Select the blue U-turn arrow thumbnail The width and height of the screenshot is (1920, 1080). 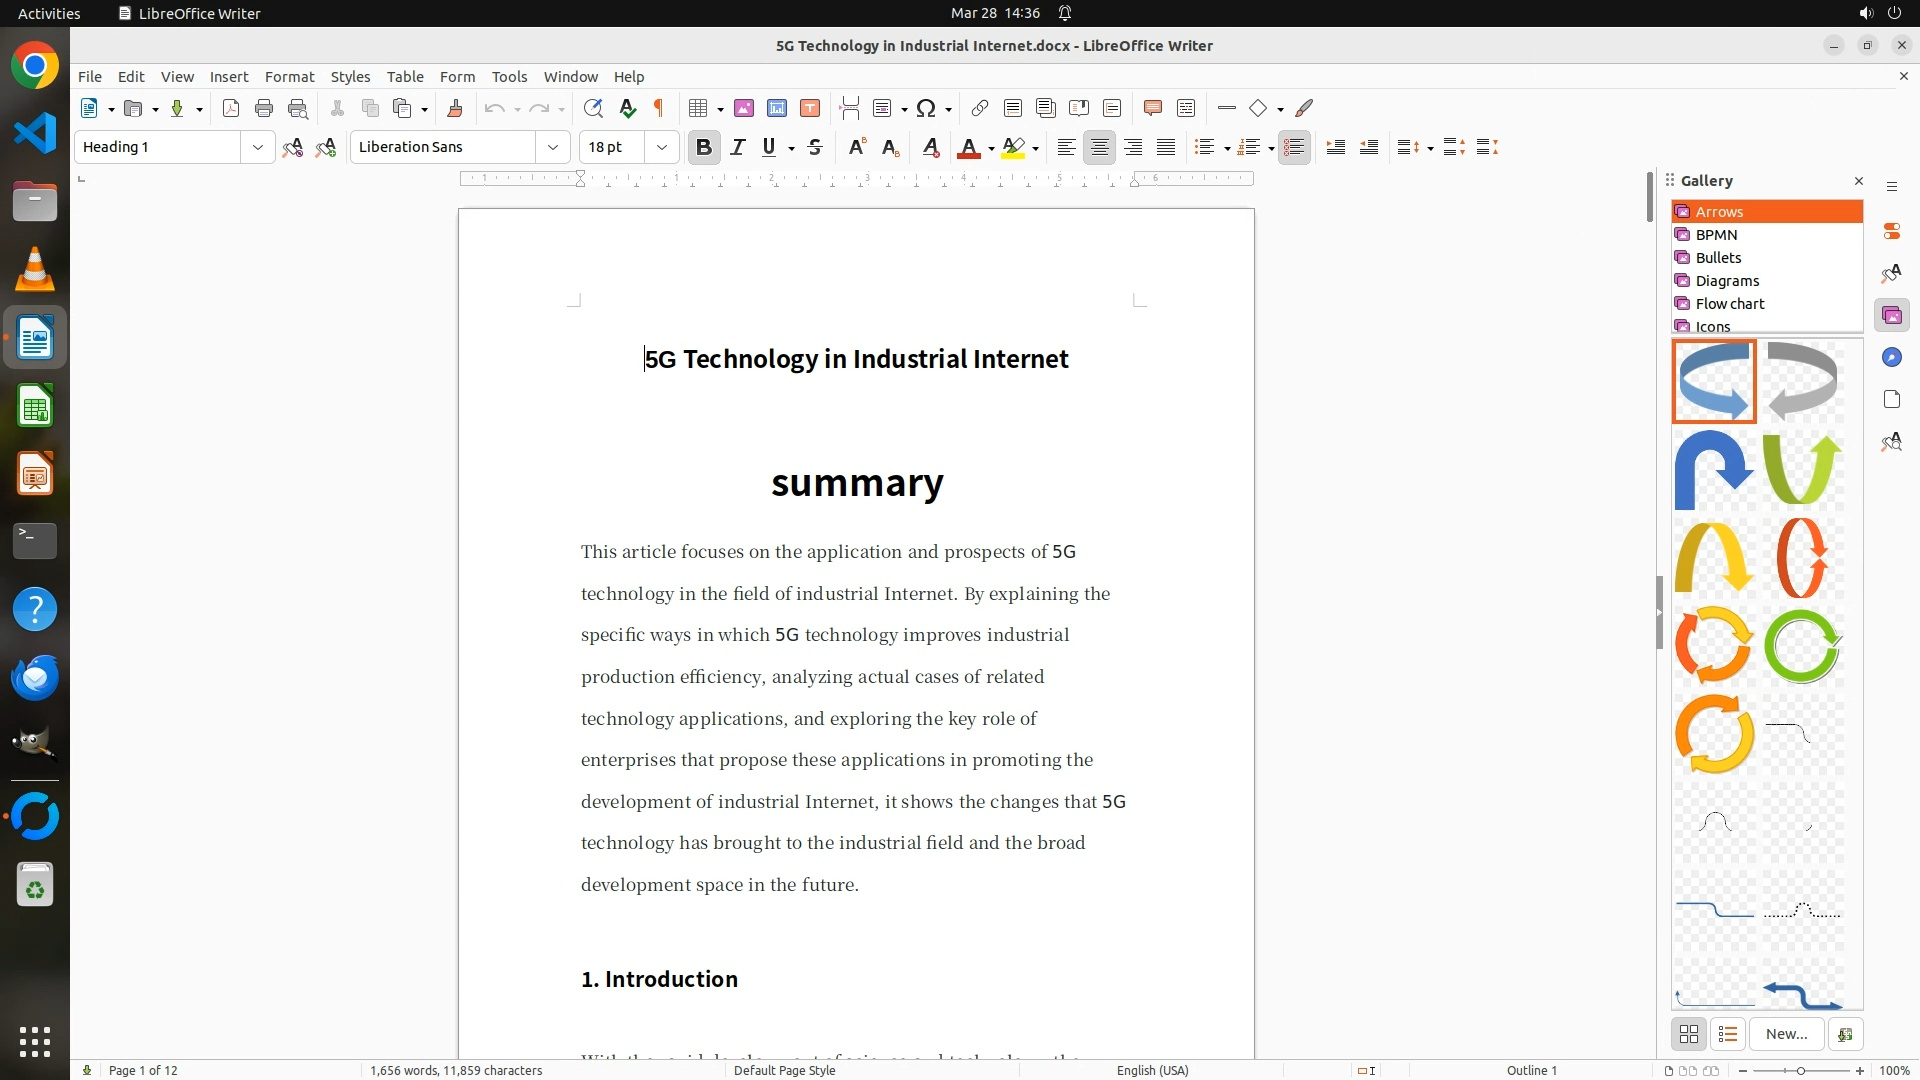pyautogui.click(x=1714, y=469)
